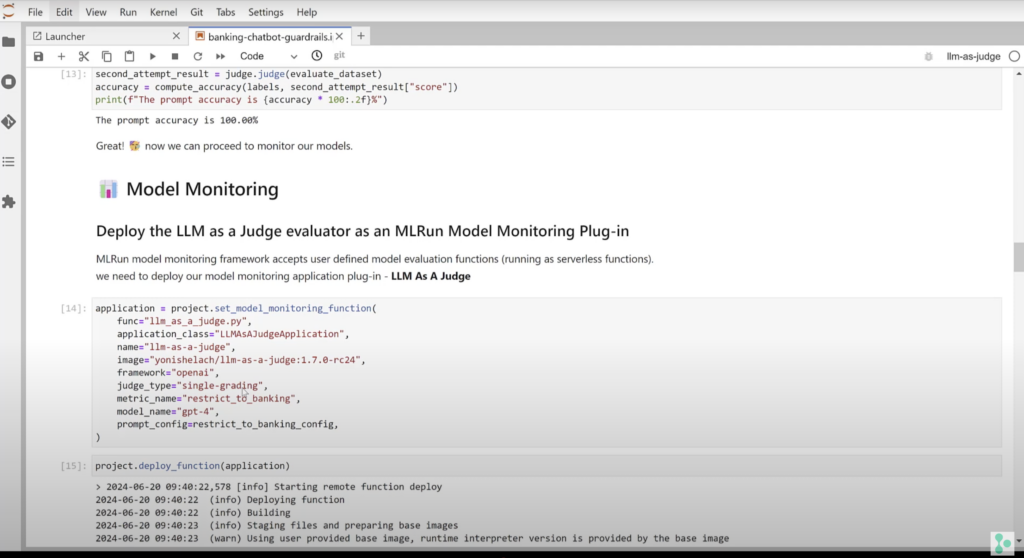Image resolution: width=1024 pixels, height=558 pixels.
Task: Click compute_accuracy line in cell 13
Action: click(276, 87)
